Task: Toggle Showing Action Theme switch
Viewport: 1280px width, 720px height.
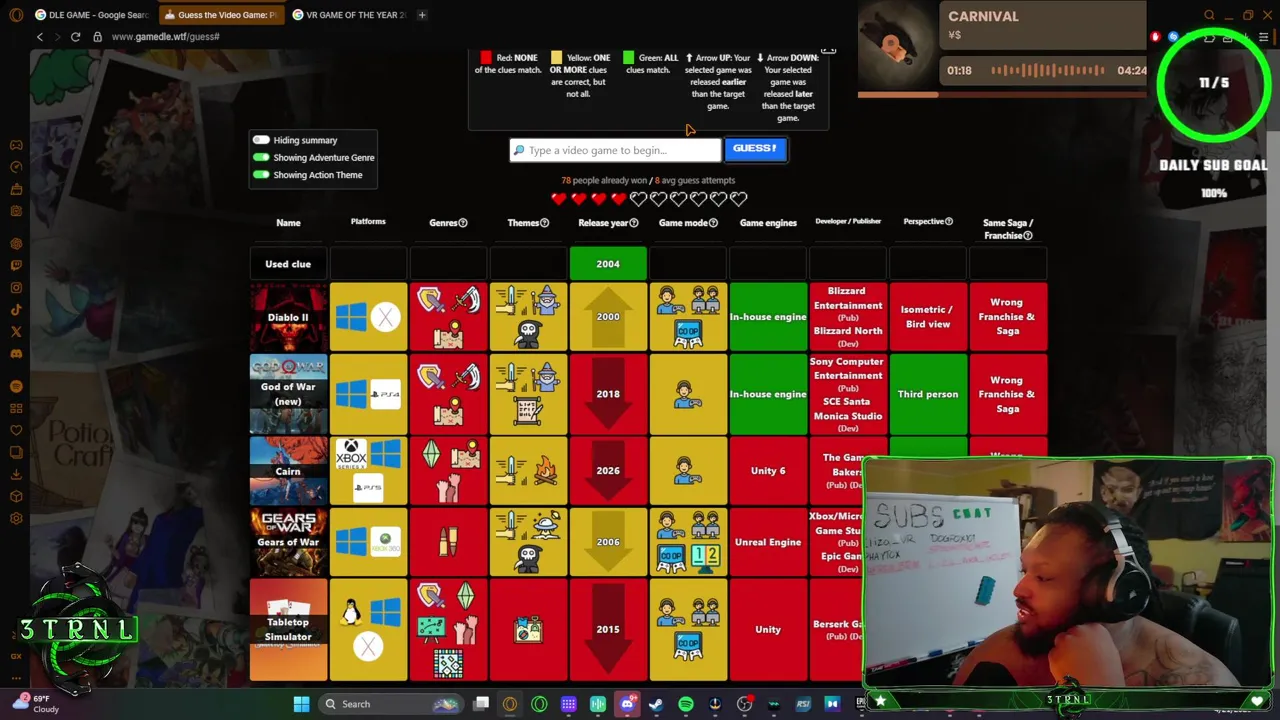Action: [261, 174]
